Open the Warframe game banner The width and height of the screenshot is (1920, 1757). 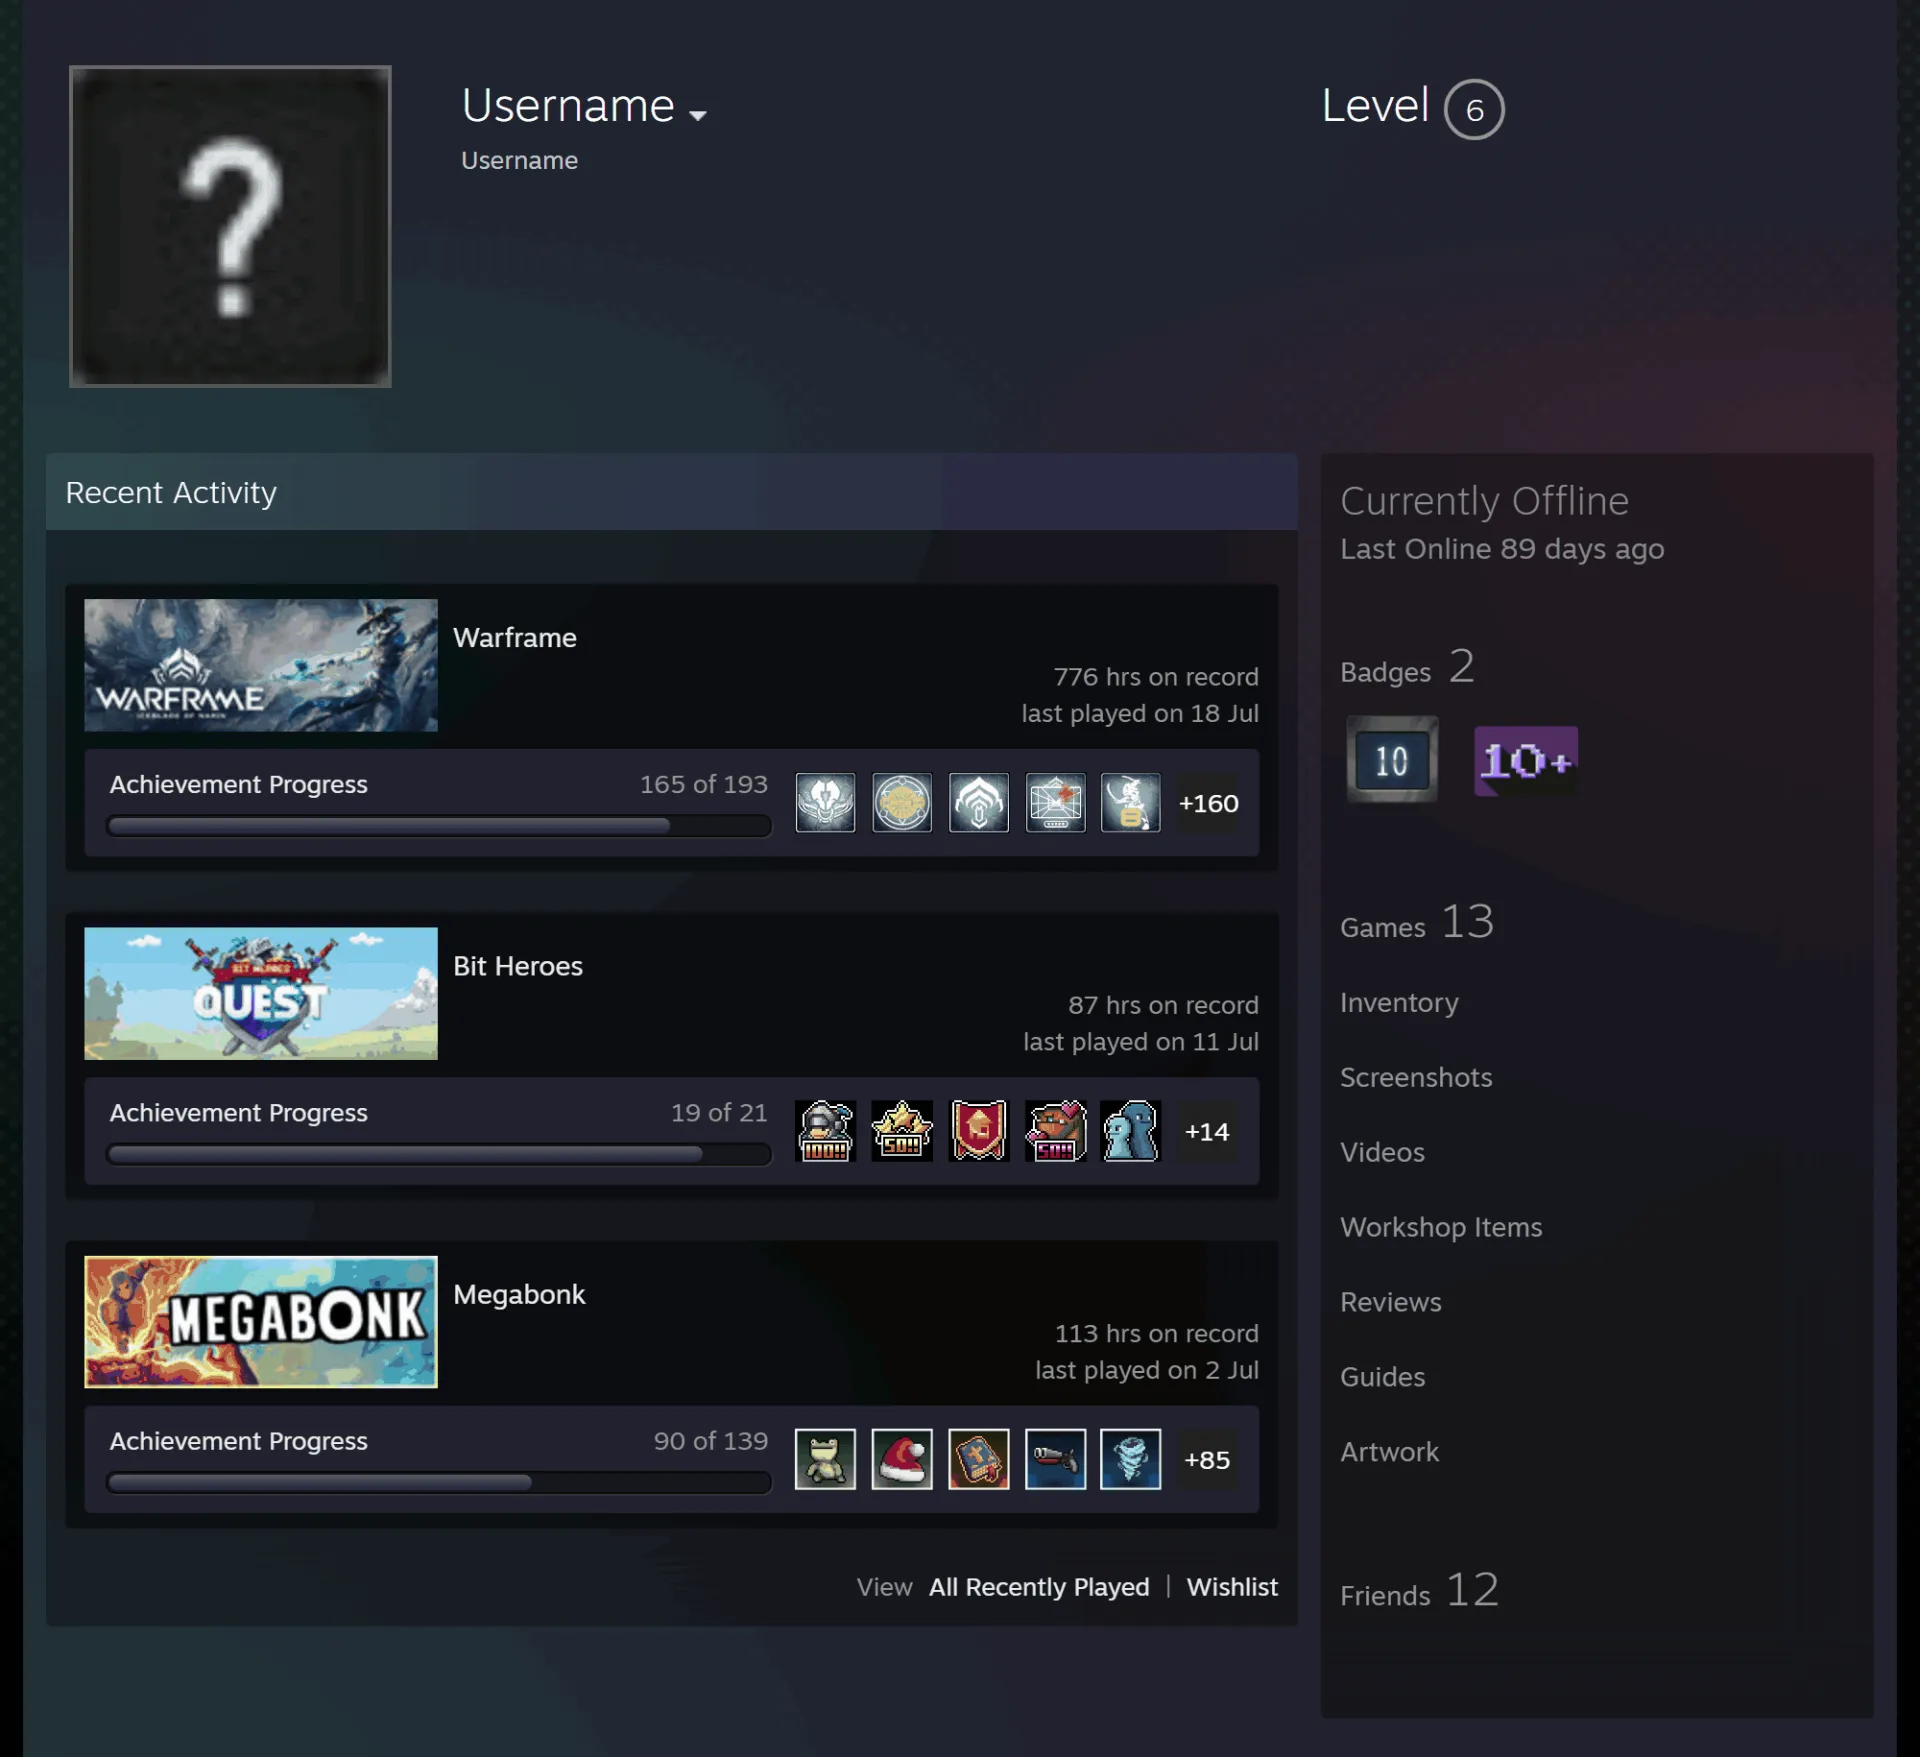pyautogui.click(x=261, y=665)
